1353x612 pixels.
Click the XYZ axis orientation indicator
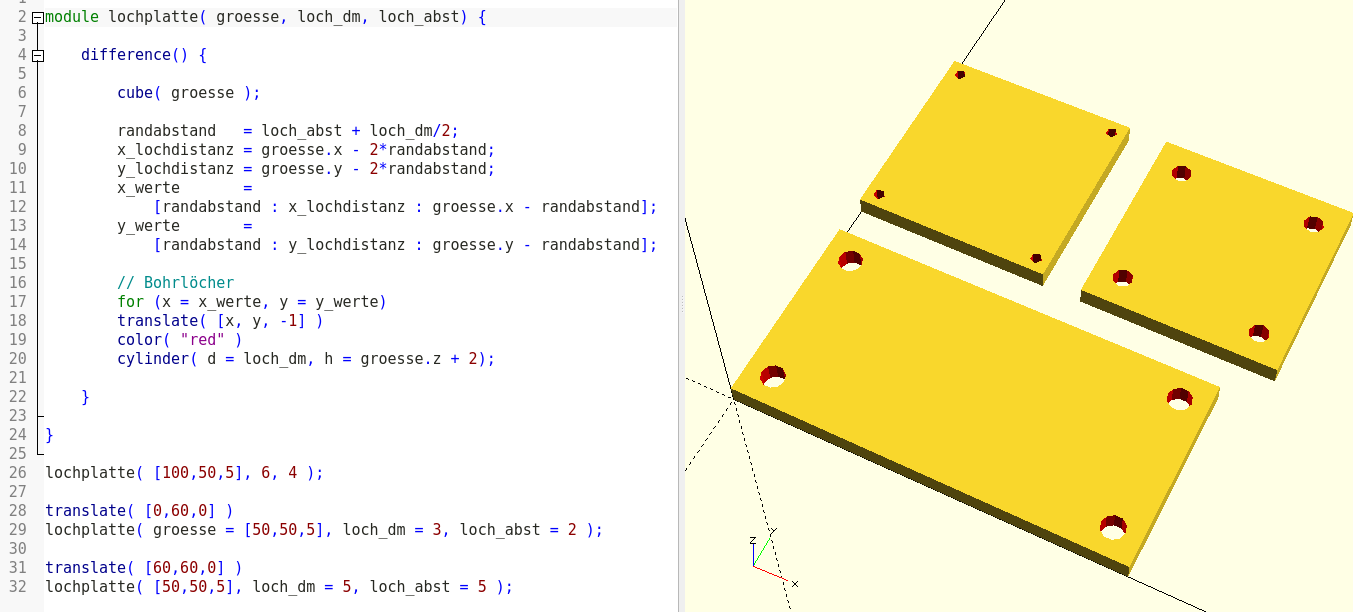[768, 560]
